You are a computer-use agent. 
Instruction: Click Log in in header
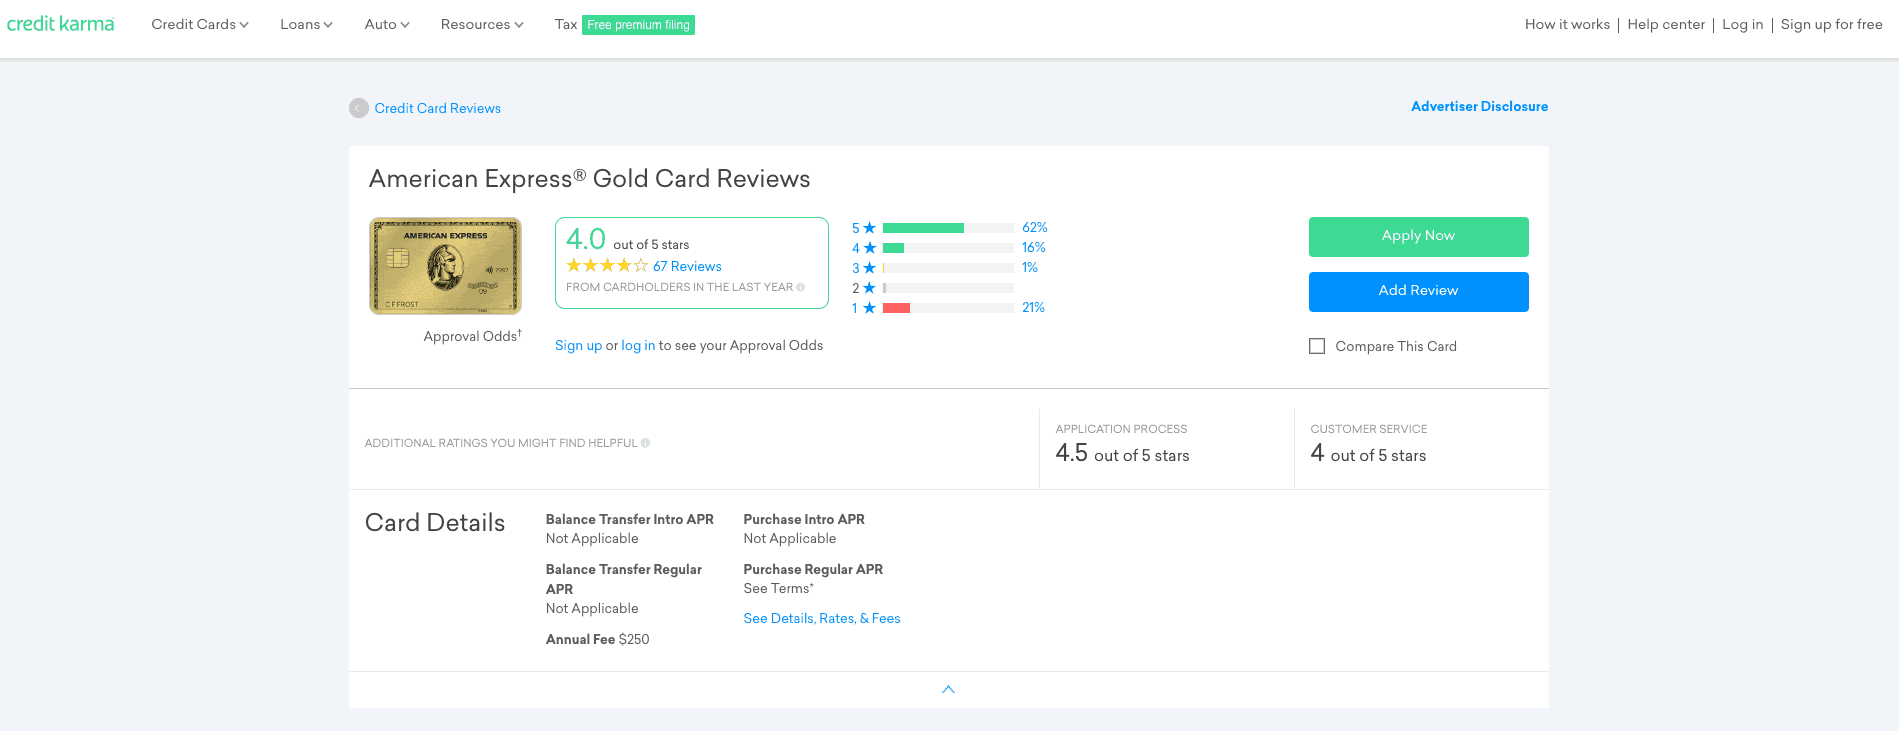point(1742,24)
